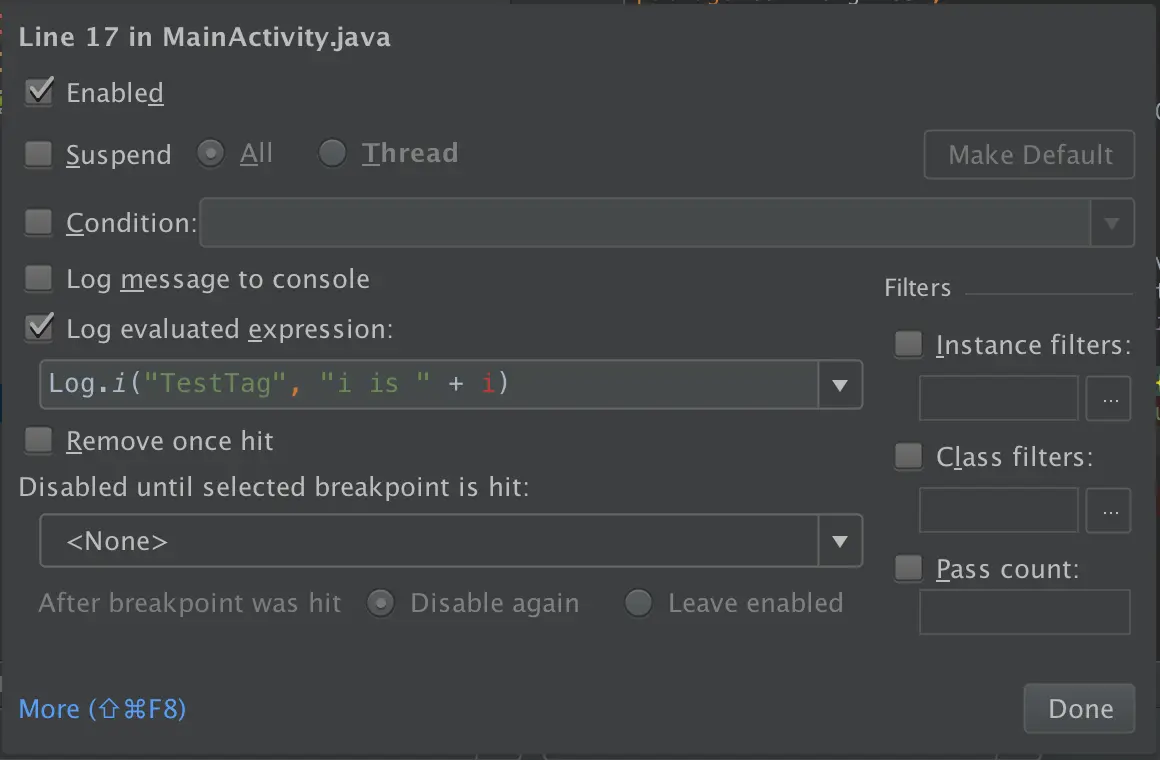Expand the evaluated expression history dropdown
1160x760 pixels.
tap(839, 385)
